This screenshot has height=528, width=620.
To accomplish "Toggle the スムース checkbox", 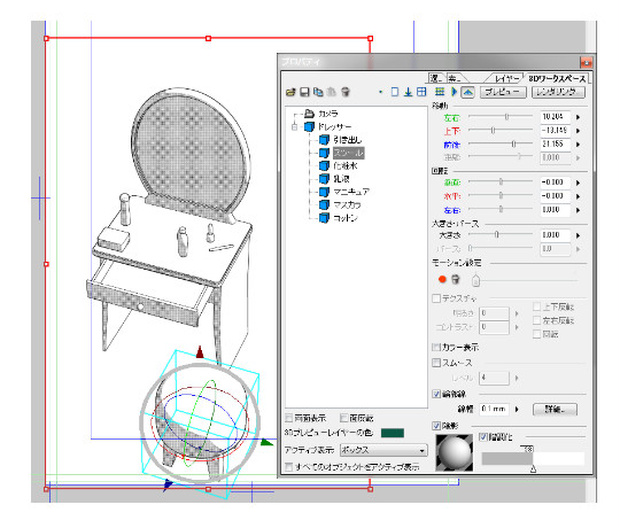I will [437, 362].
